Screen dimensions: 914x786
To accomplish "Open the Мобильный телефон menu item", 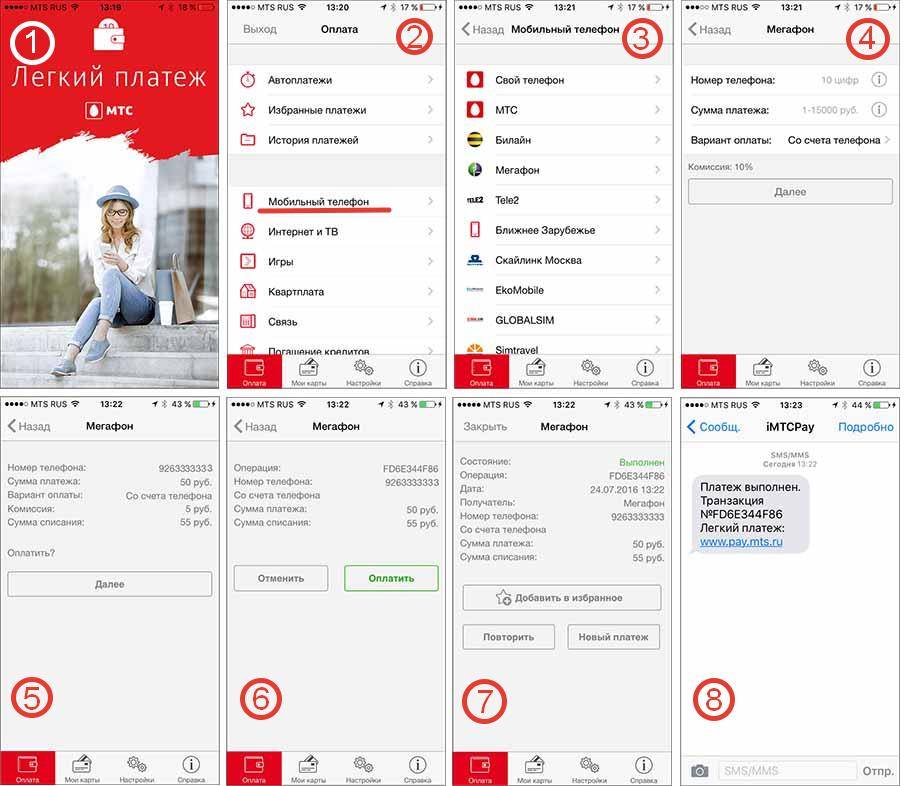I will [x=318, y=202].
